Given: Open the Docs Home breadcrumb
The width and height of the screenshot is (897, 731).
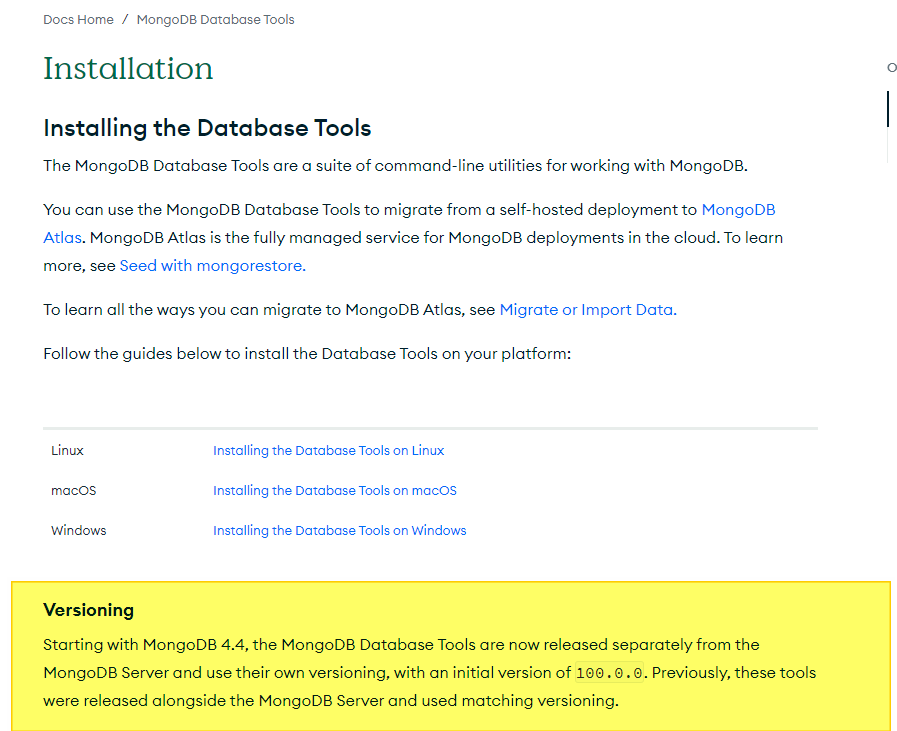Looking at the screenshot, I should coord(78,20).
